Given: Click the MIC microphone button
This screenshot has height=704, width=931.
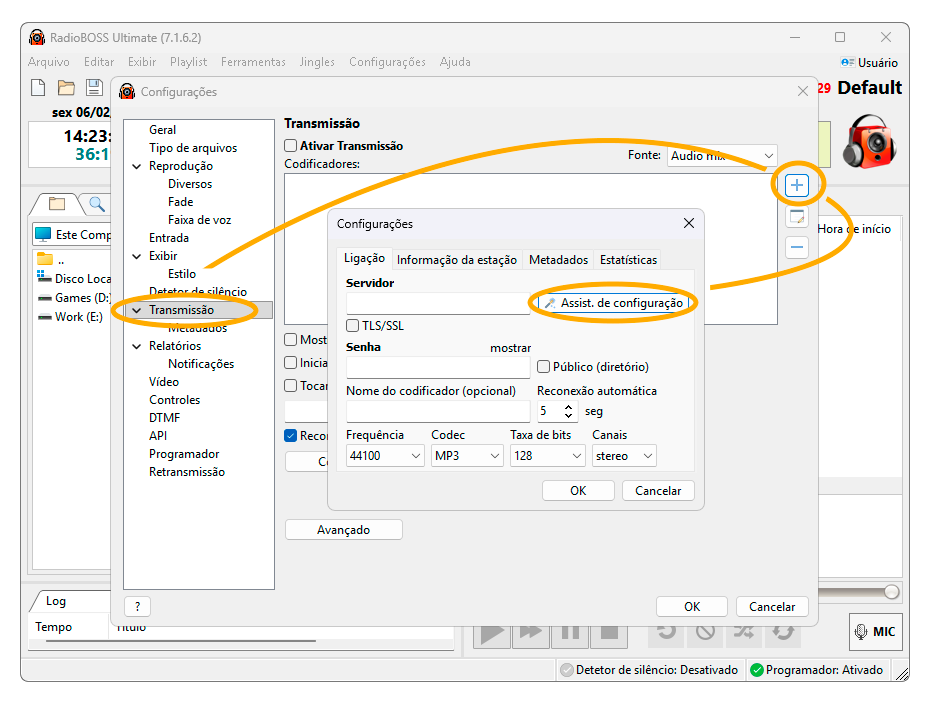Looking at the screenshot, I should 874,631.
